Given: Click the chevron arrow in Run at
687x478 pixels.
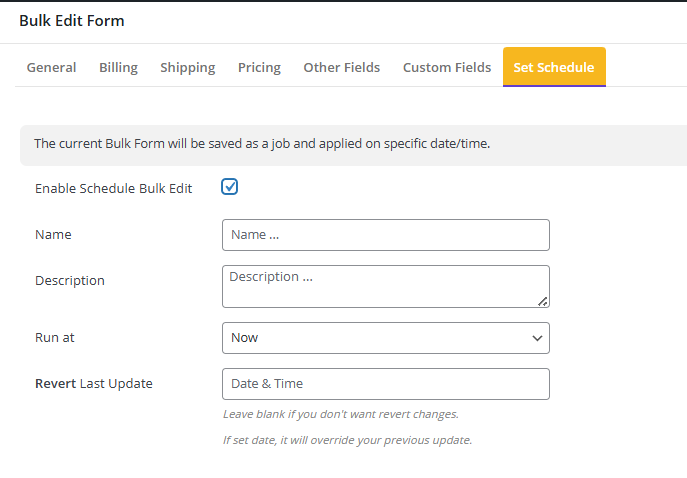Looking at the screenshot, I should click(x=537, y=338).
